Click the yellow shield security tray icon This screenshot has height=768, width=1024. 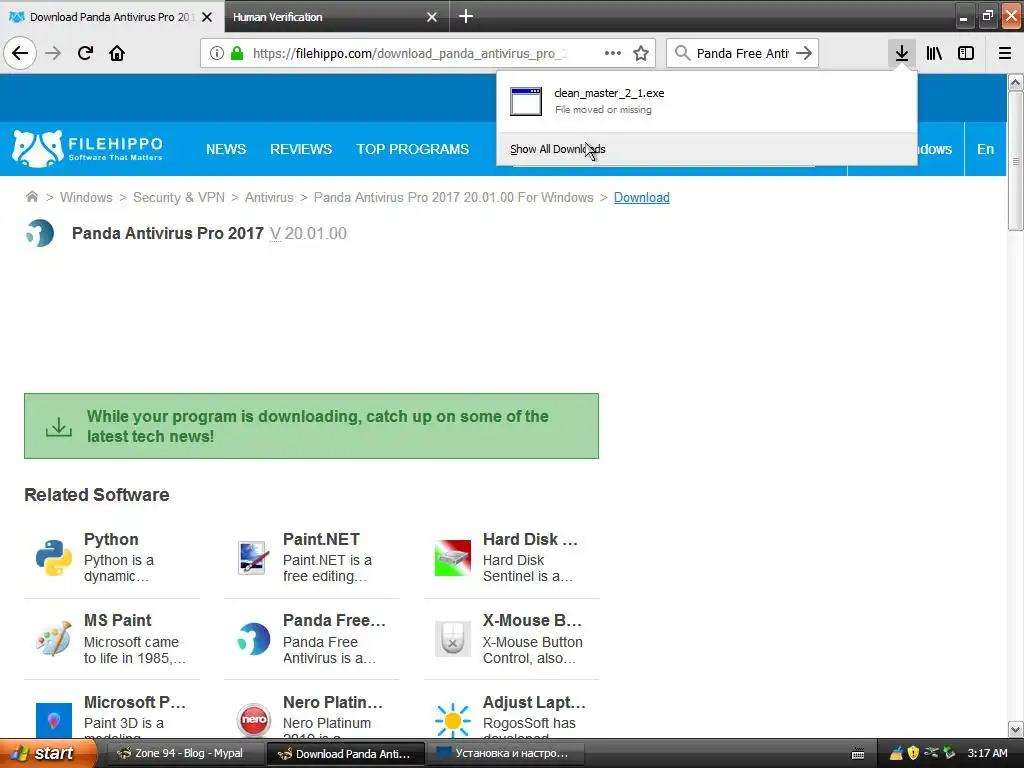913,753
